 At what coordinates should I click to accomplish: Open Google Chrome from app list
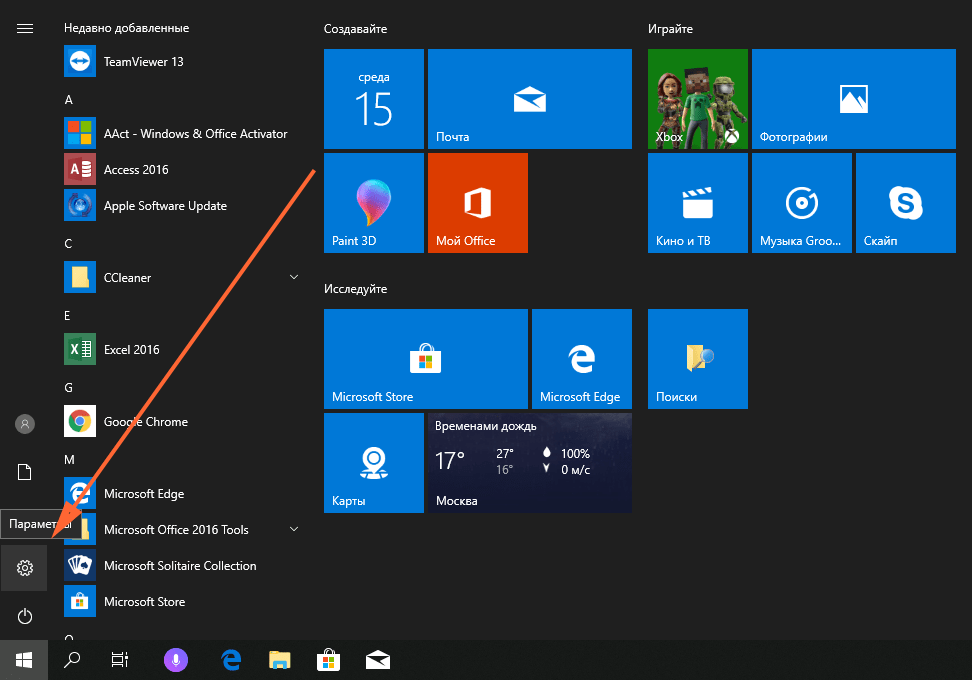[x=145, y=422]
